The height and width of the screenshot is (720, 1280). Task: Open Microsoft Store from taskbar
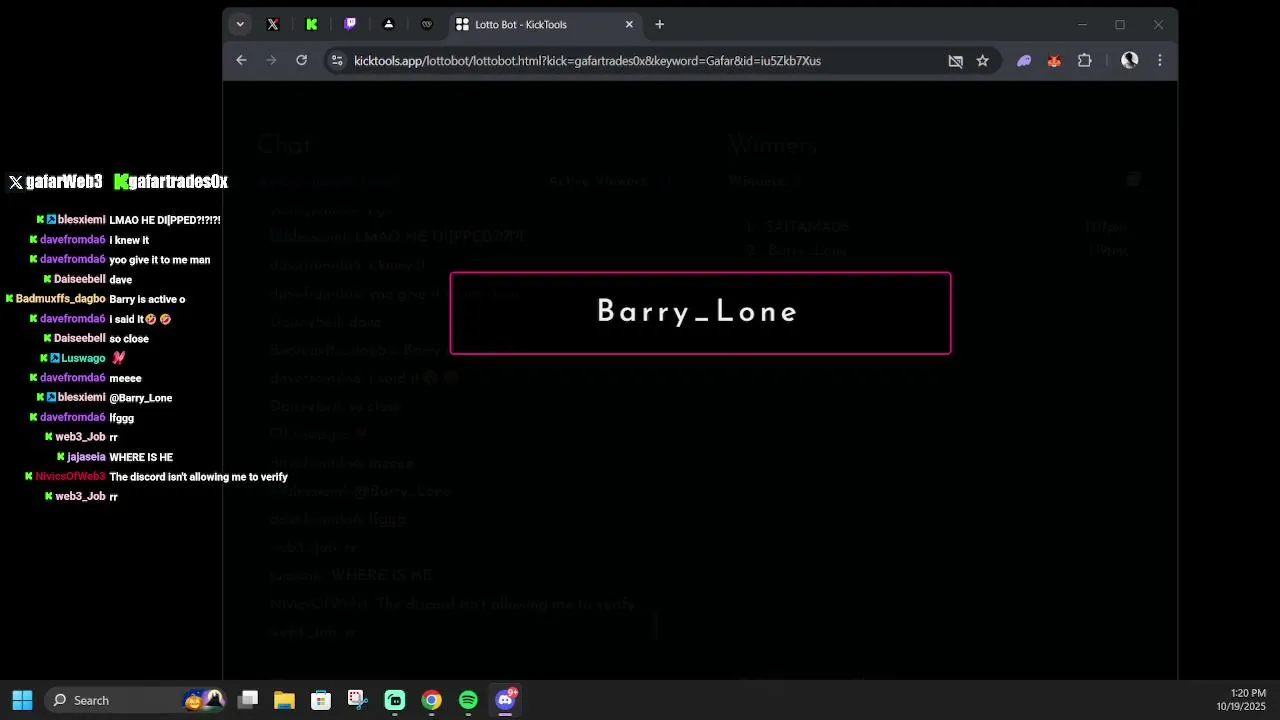tap(321, 700)
